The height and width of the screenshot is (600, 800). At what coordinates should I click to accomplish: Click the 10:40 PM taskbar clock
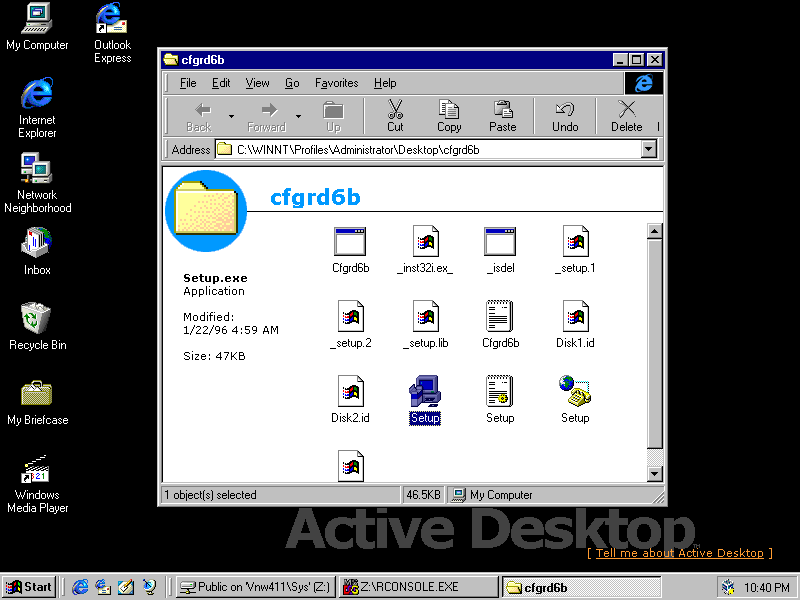pyautogui.click(x=766, y=588)
